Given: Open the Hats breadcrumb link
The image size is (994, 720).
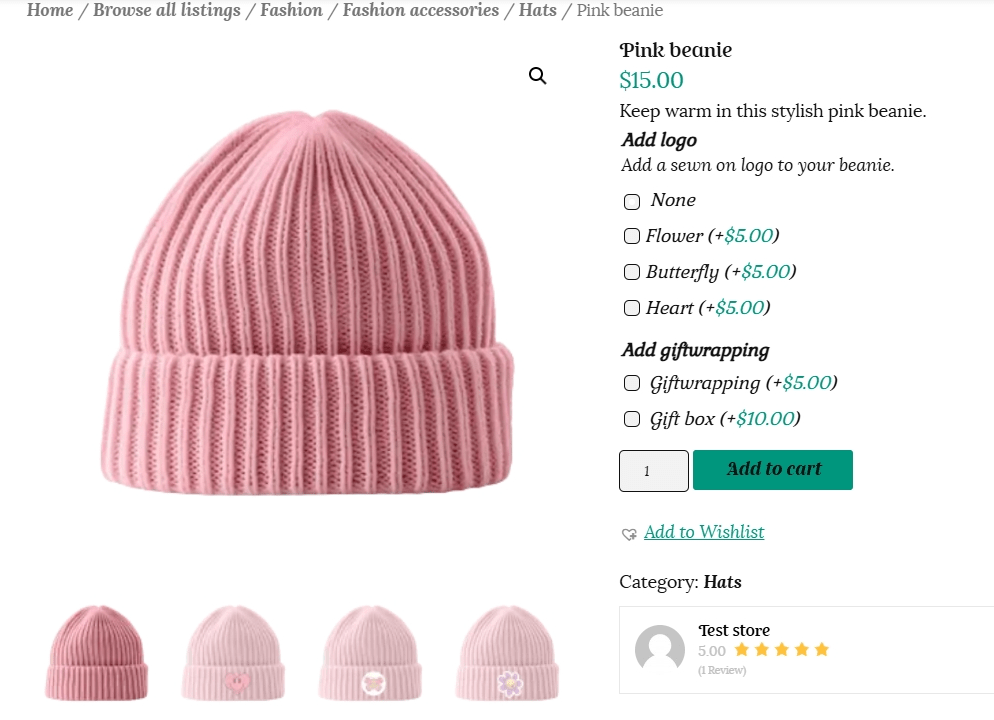Looking at the screenshot, I should coord(538,11).
